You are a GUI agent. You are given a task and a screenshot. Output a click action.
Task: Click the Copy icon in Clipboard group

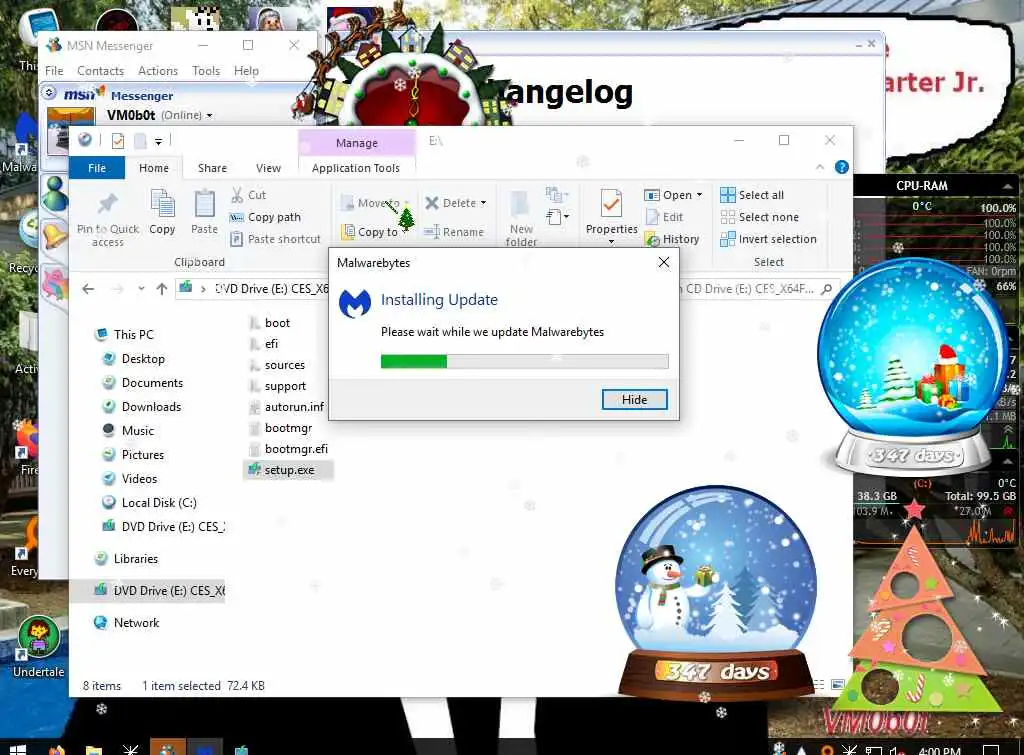(x=162, y=203)
